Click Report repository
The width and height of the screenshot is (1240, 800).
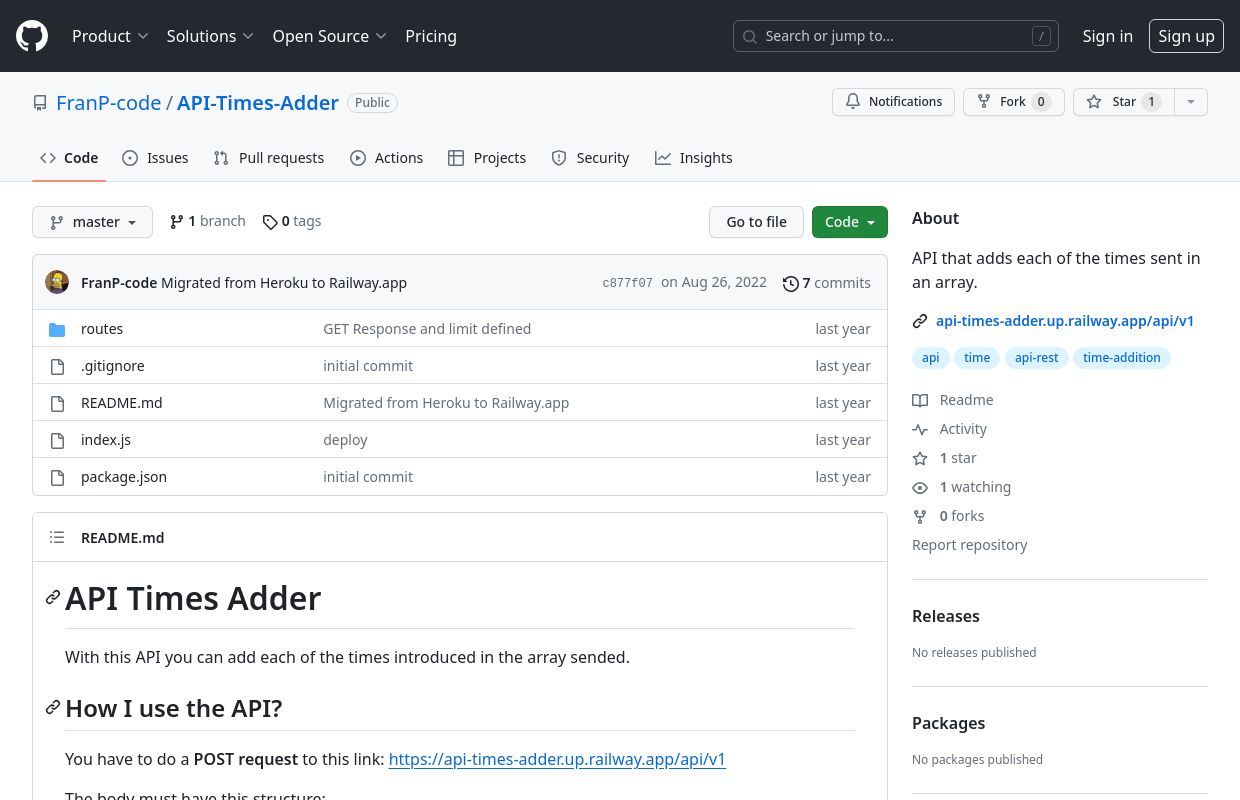(x=970, y=545)
